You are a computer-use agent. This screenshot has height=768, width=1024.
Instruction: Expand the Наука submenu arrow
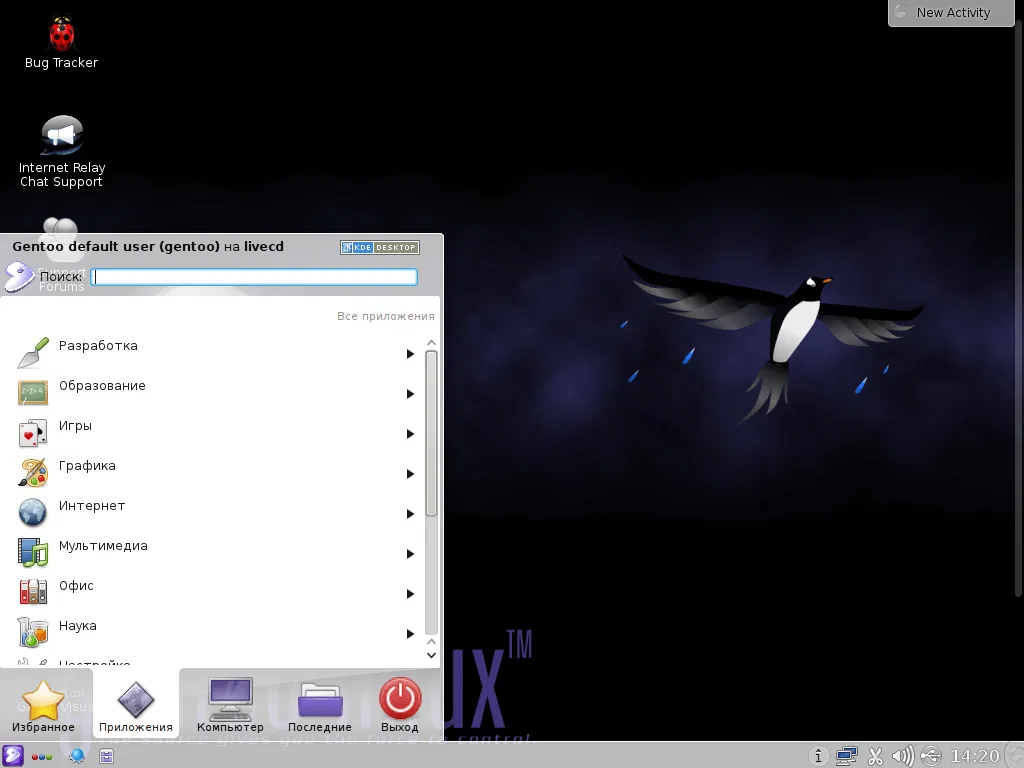[x=410, y=633]
